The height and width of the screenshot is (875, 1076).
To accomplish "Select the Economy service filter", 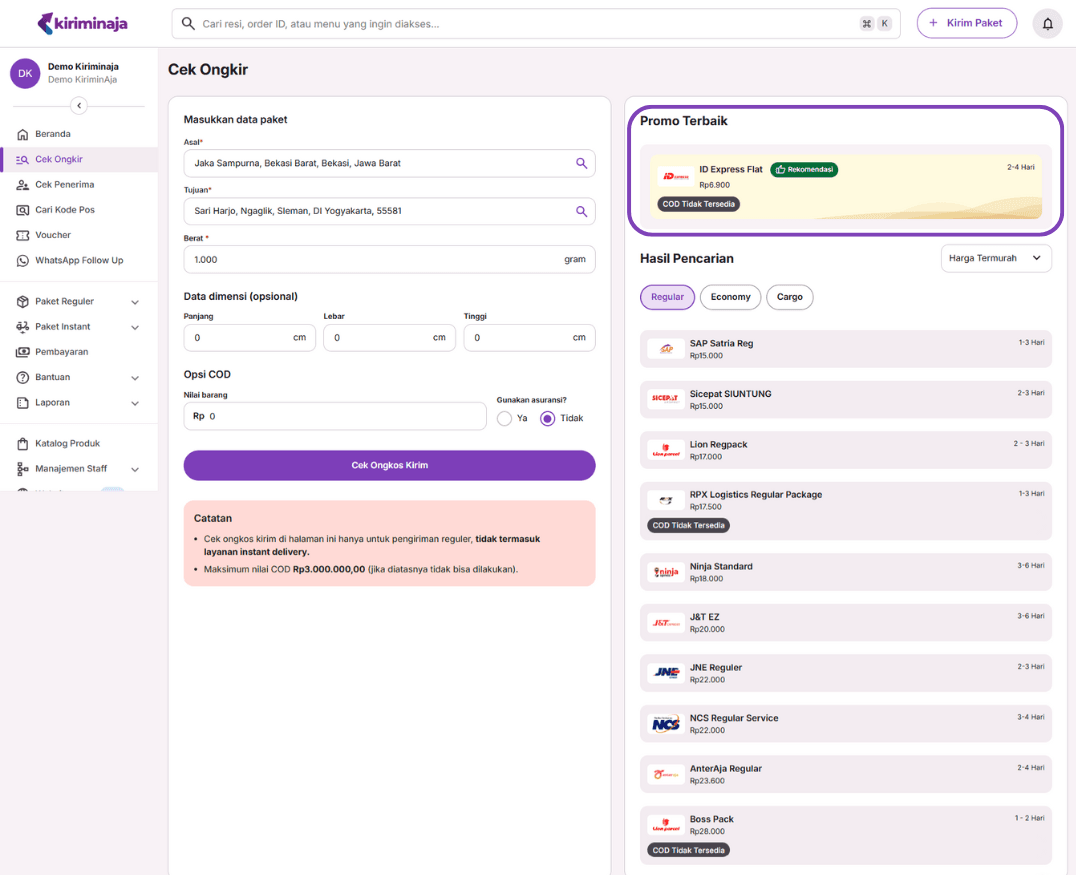I will [x=730, y=297].
